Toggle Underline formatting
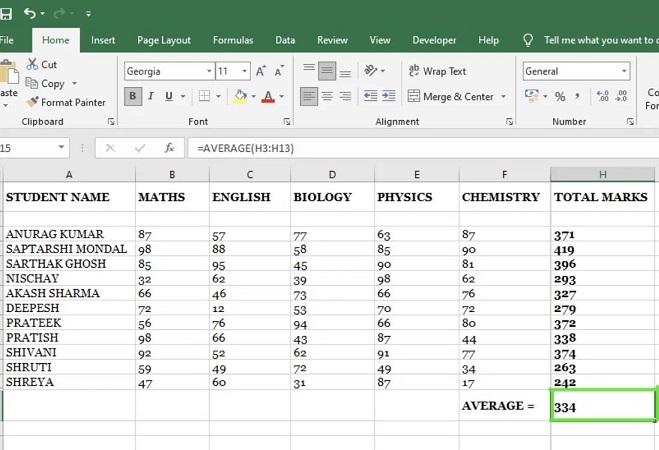 click(x=169, y=96)
